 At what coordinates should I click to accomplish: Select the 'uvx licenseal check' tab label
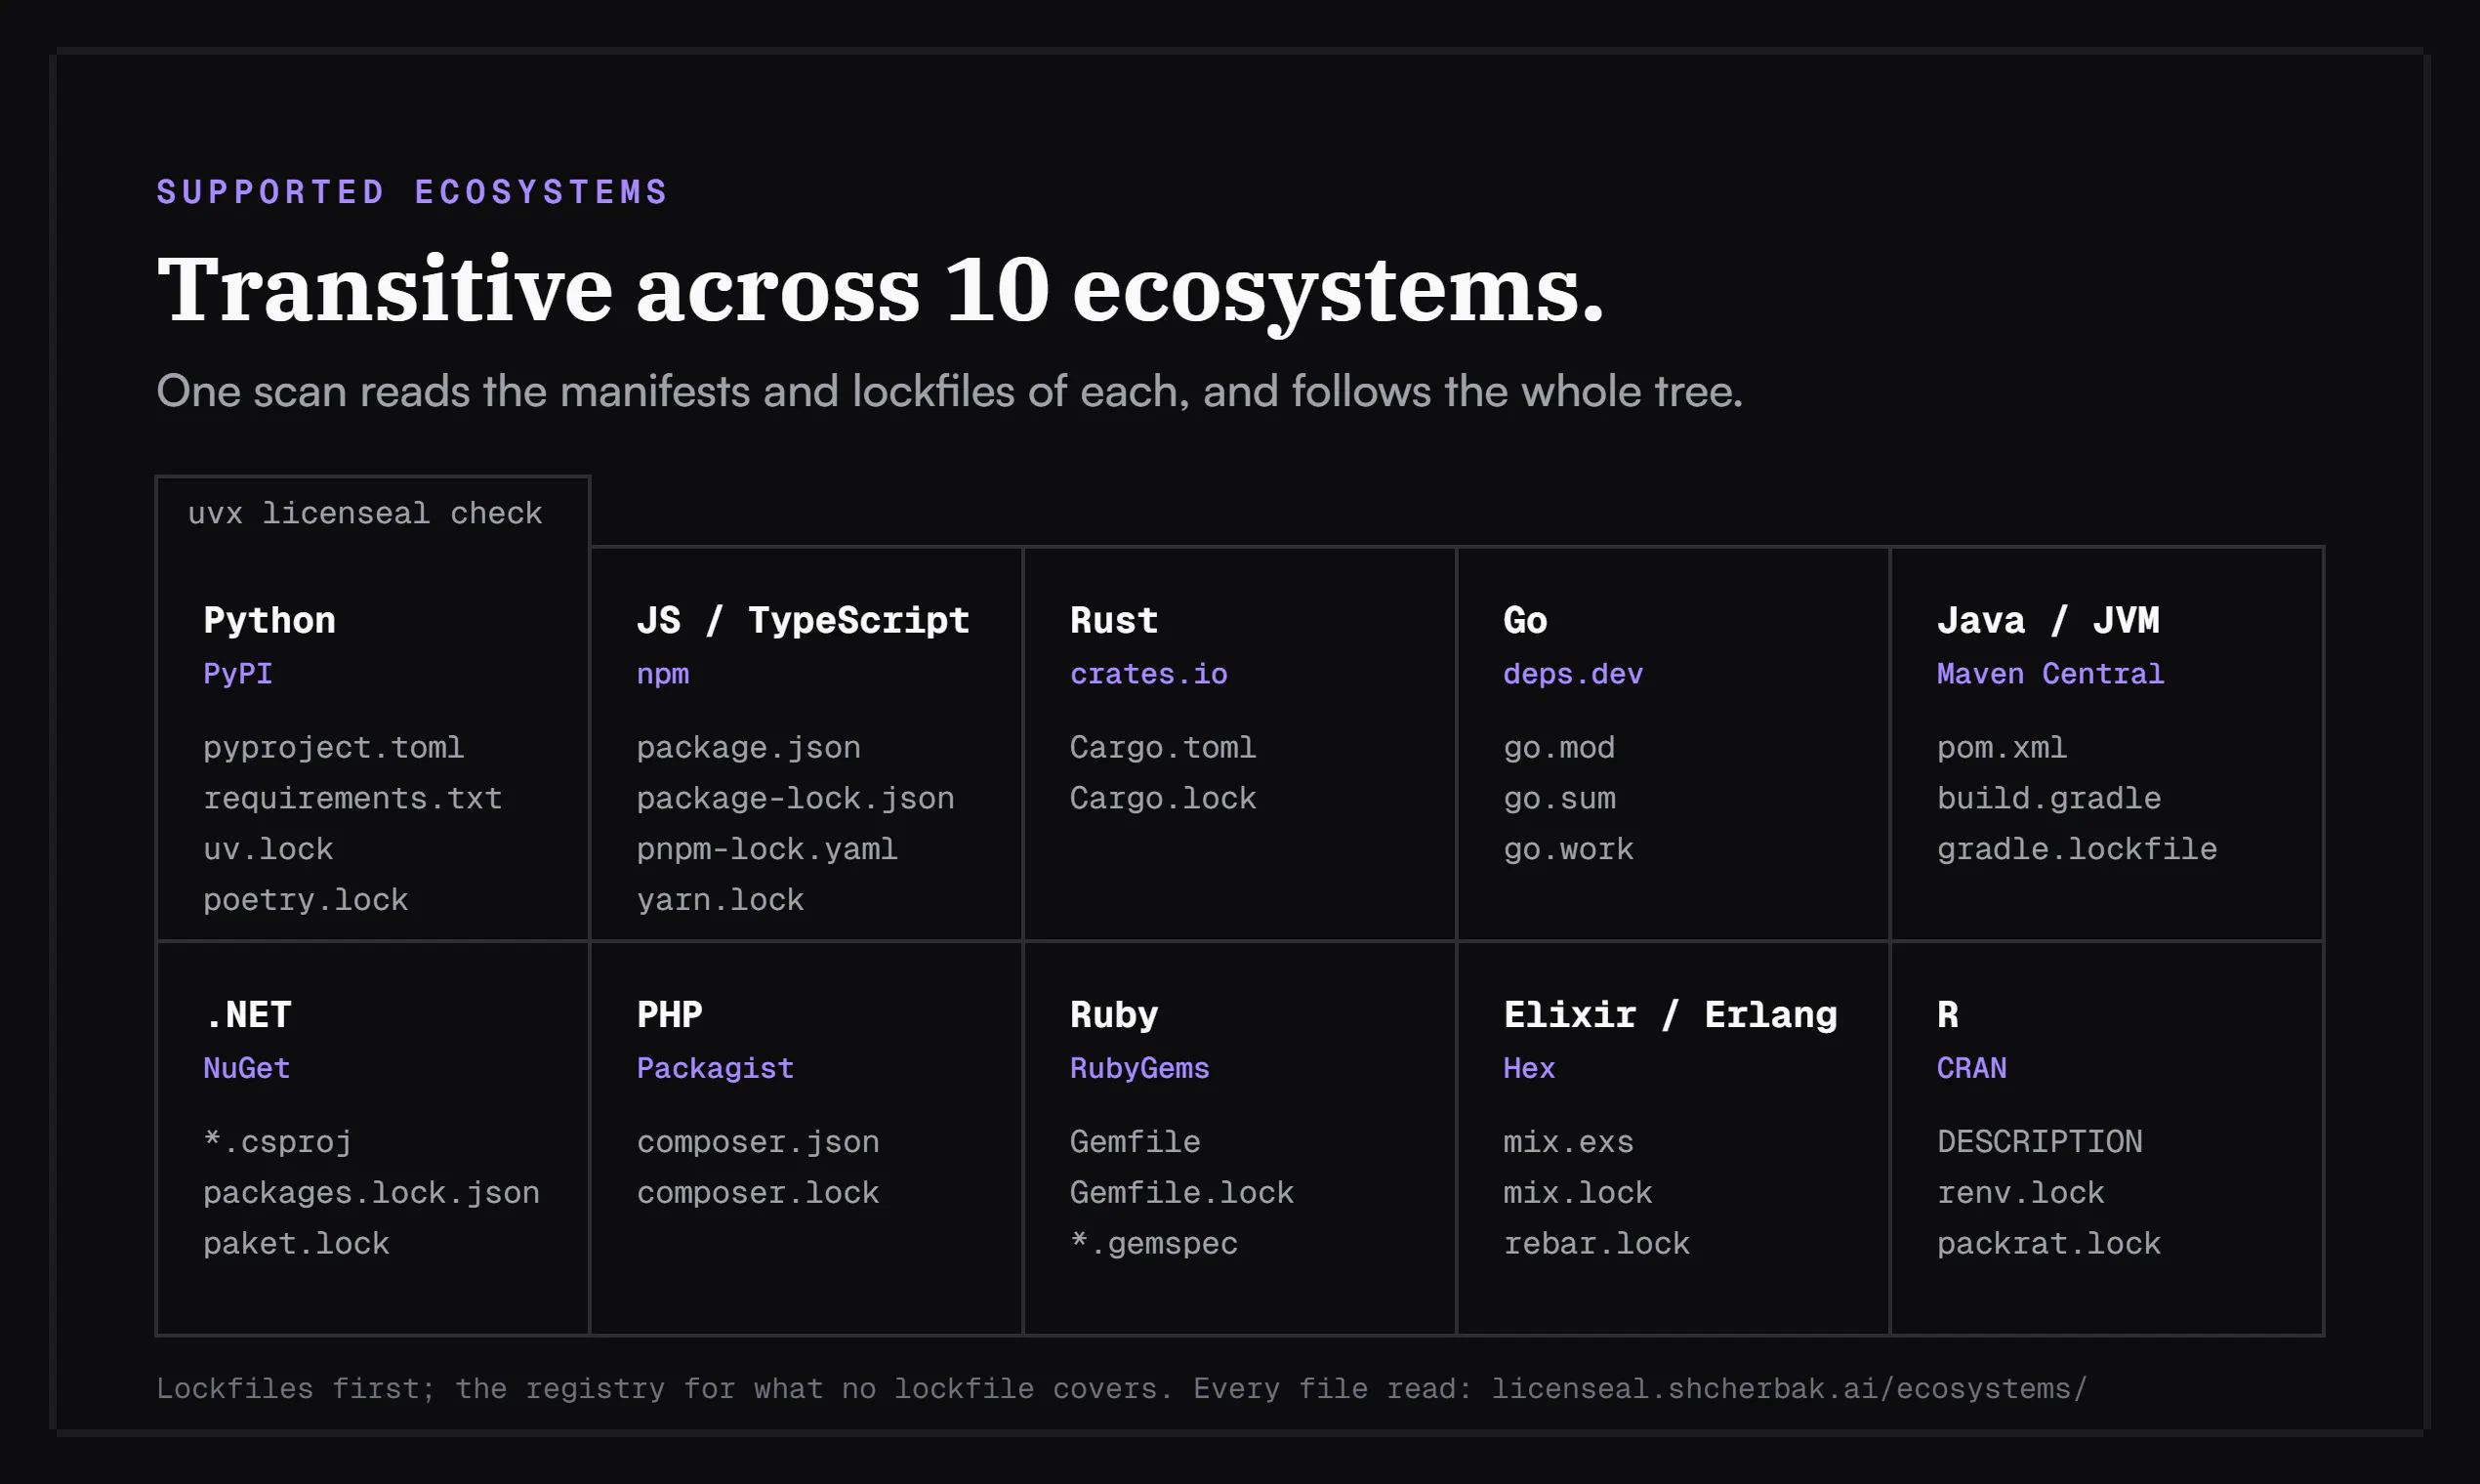pyautogui.click(x=365, y=513)
